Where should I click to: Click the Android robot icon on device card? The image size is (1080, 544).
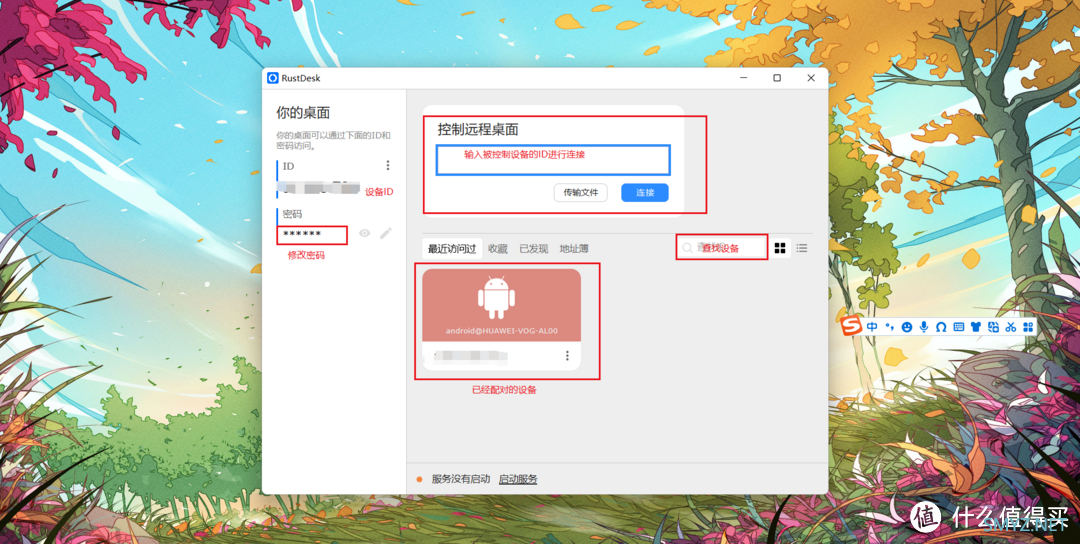point(497,297)
